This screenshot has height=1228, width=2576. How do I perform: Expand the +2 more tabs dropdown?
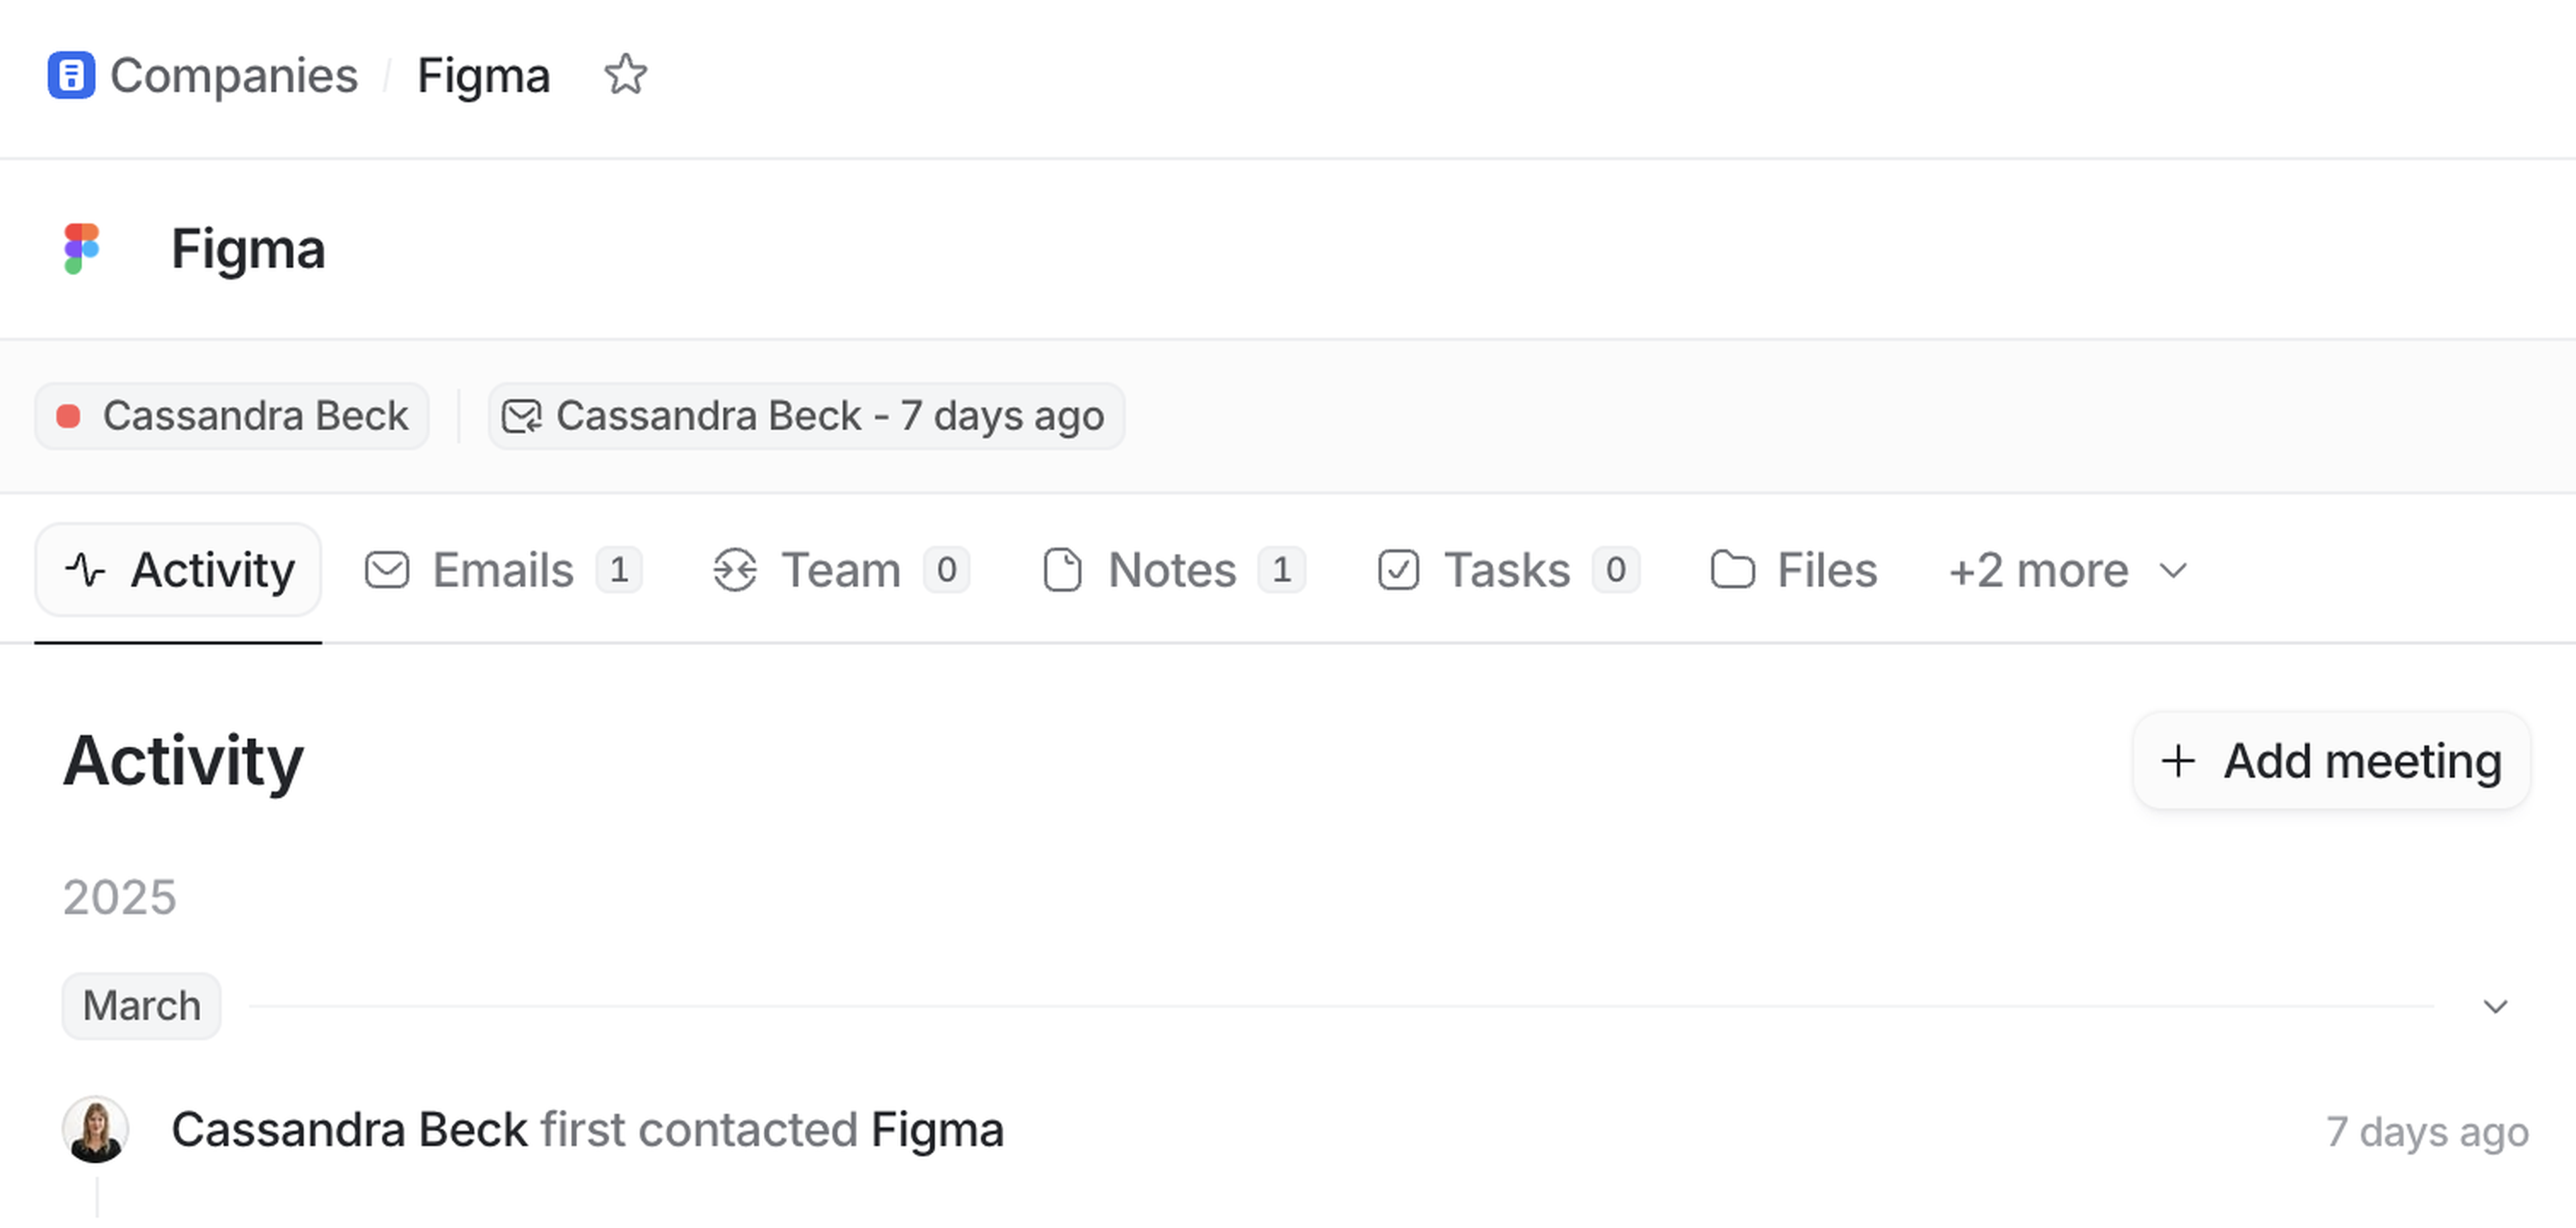(x=2067, y=570)
